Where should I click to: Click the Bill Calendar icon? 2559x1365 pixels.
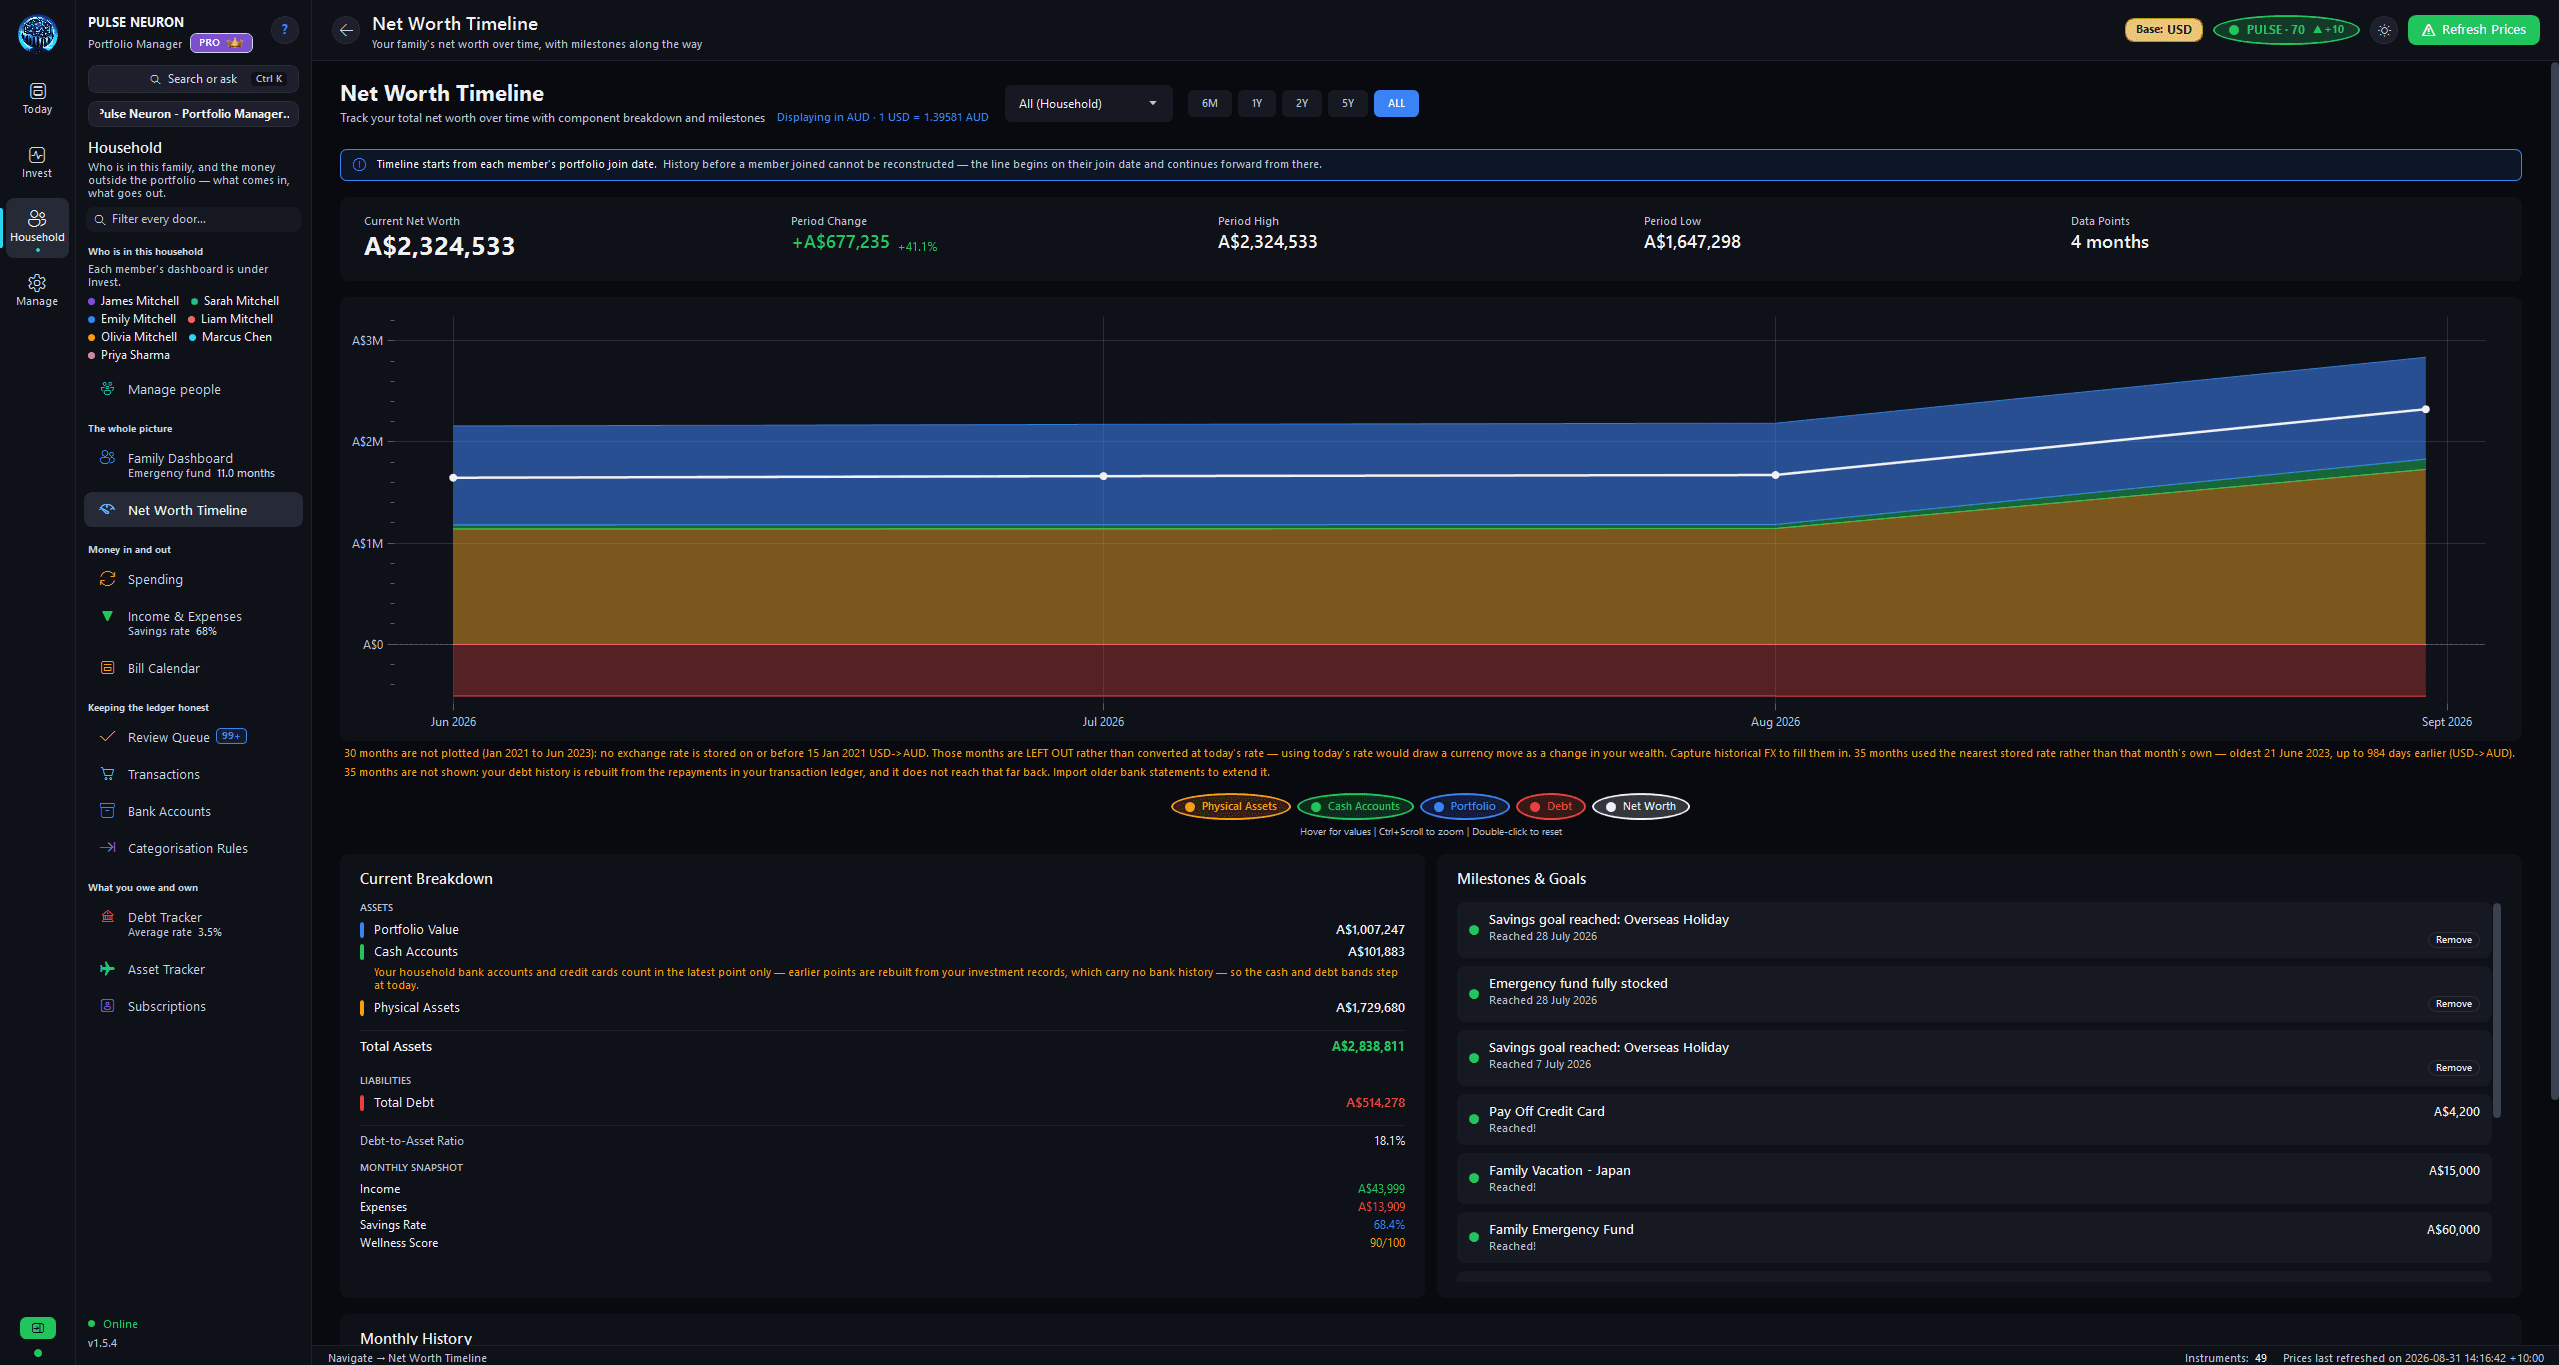[x=107, y=668]
